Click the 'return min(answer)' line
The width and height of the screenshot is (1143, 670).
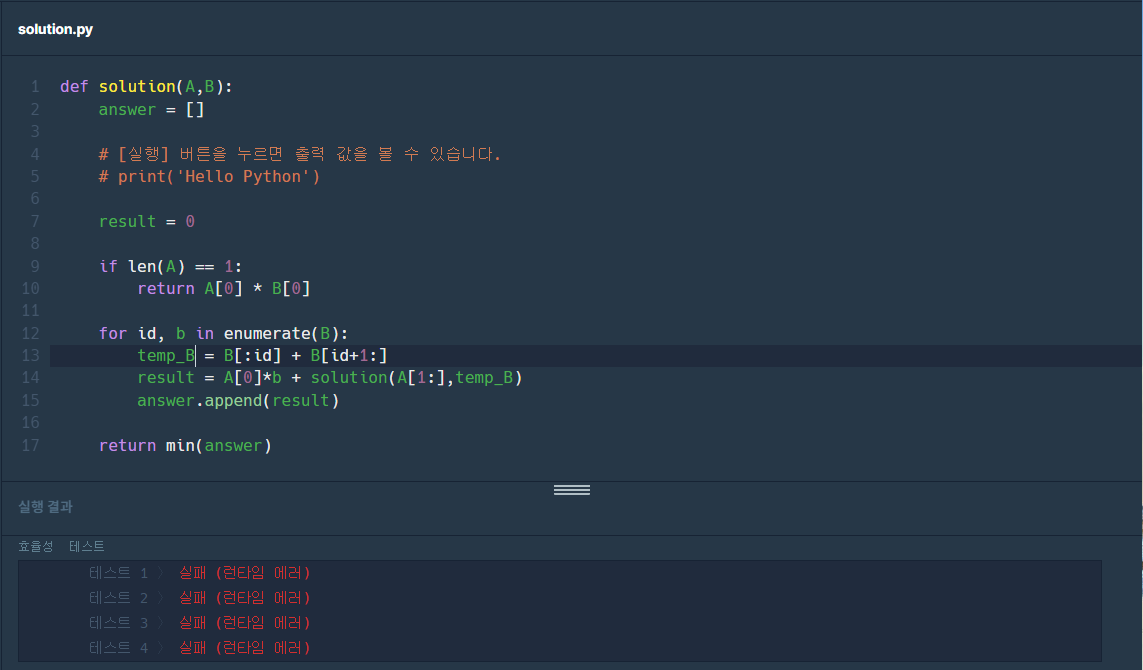pos(185,445)
